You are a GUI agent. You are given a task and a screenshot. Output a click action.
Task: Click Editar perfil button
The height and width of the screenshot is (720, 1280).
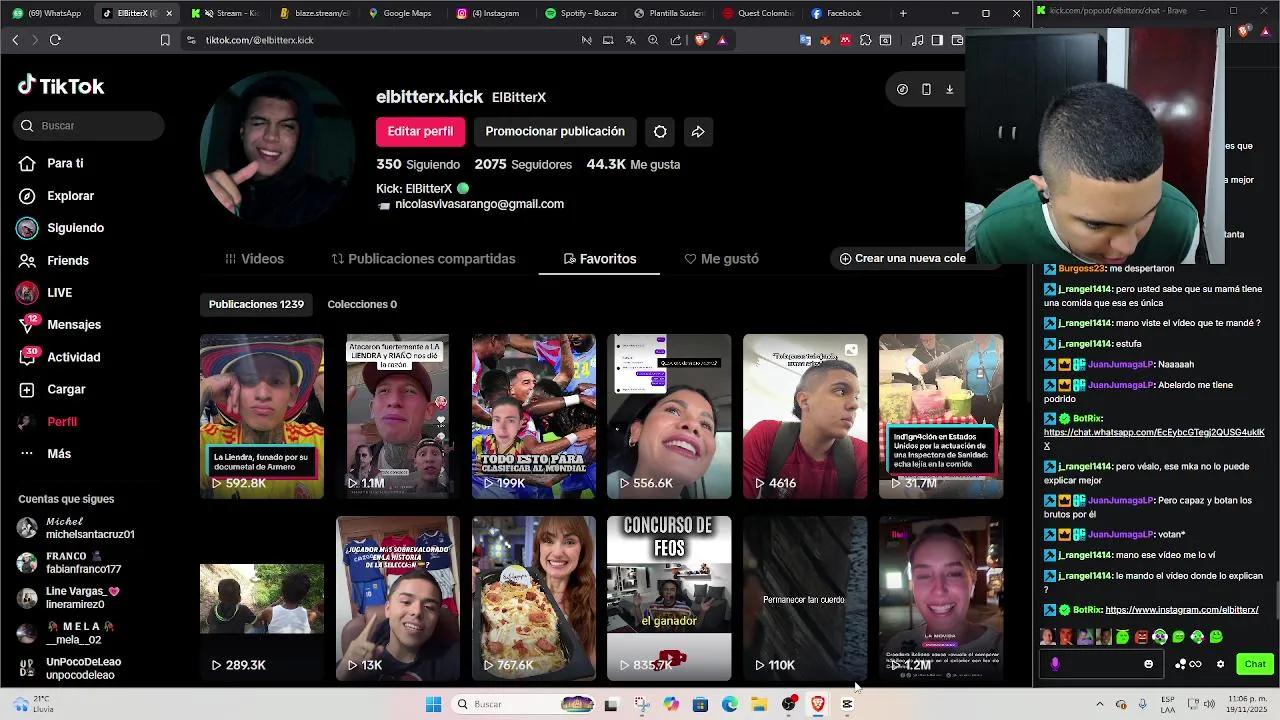click(x=420, y=131)
